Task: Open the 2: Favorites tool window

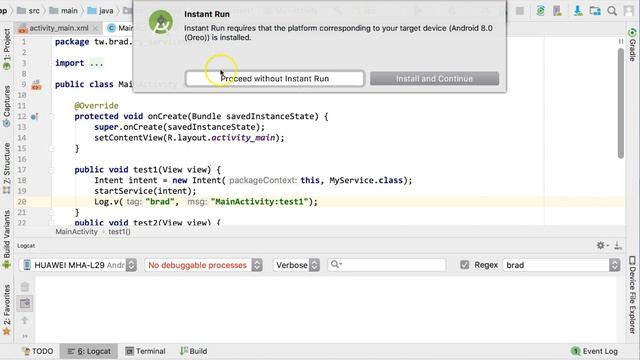Action: 7,309
